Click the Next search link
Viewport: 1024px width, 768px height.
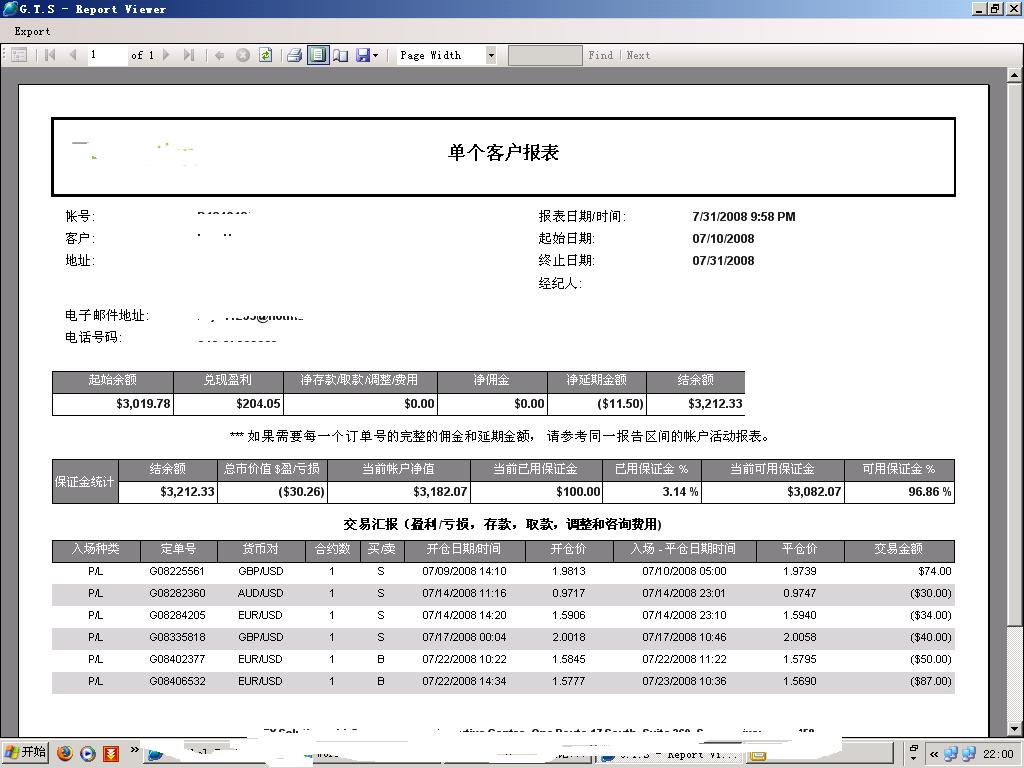pos(638,56)
